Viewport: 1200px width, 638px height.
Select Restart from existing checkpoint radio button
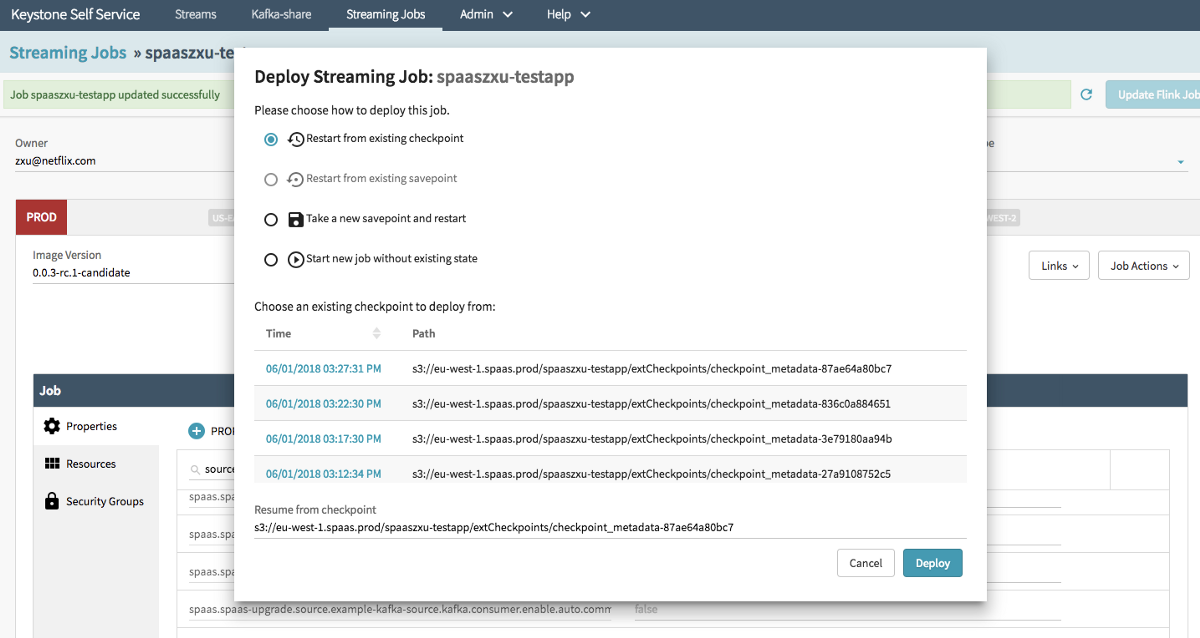click(271, 139)
